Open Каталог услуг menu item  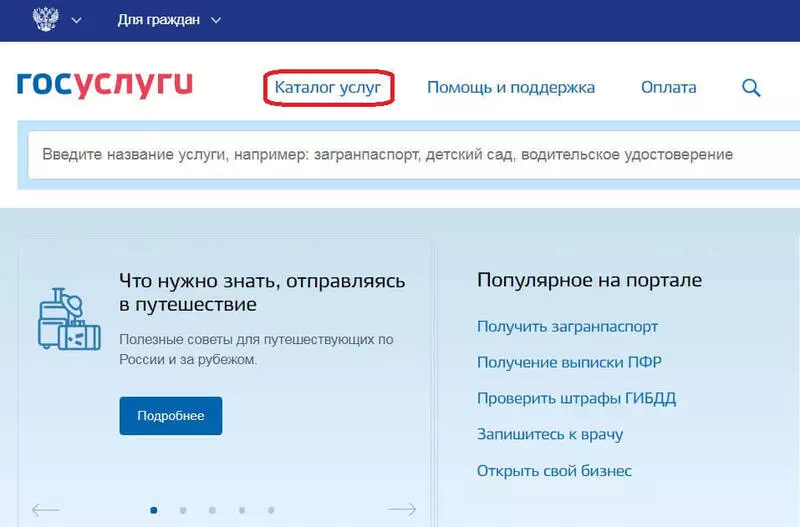click(328, 87)
